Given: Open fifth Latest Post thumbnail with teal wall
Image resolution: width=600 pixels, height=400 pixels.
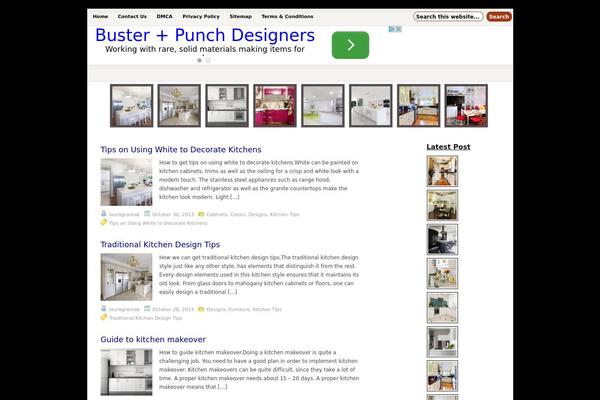Looking at the screenshot, I should click(x=442, y=307).
